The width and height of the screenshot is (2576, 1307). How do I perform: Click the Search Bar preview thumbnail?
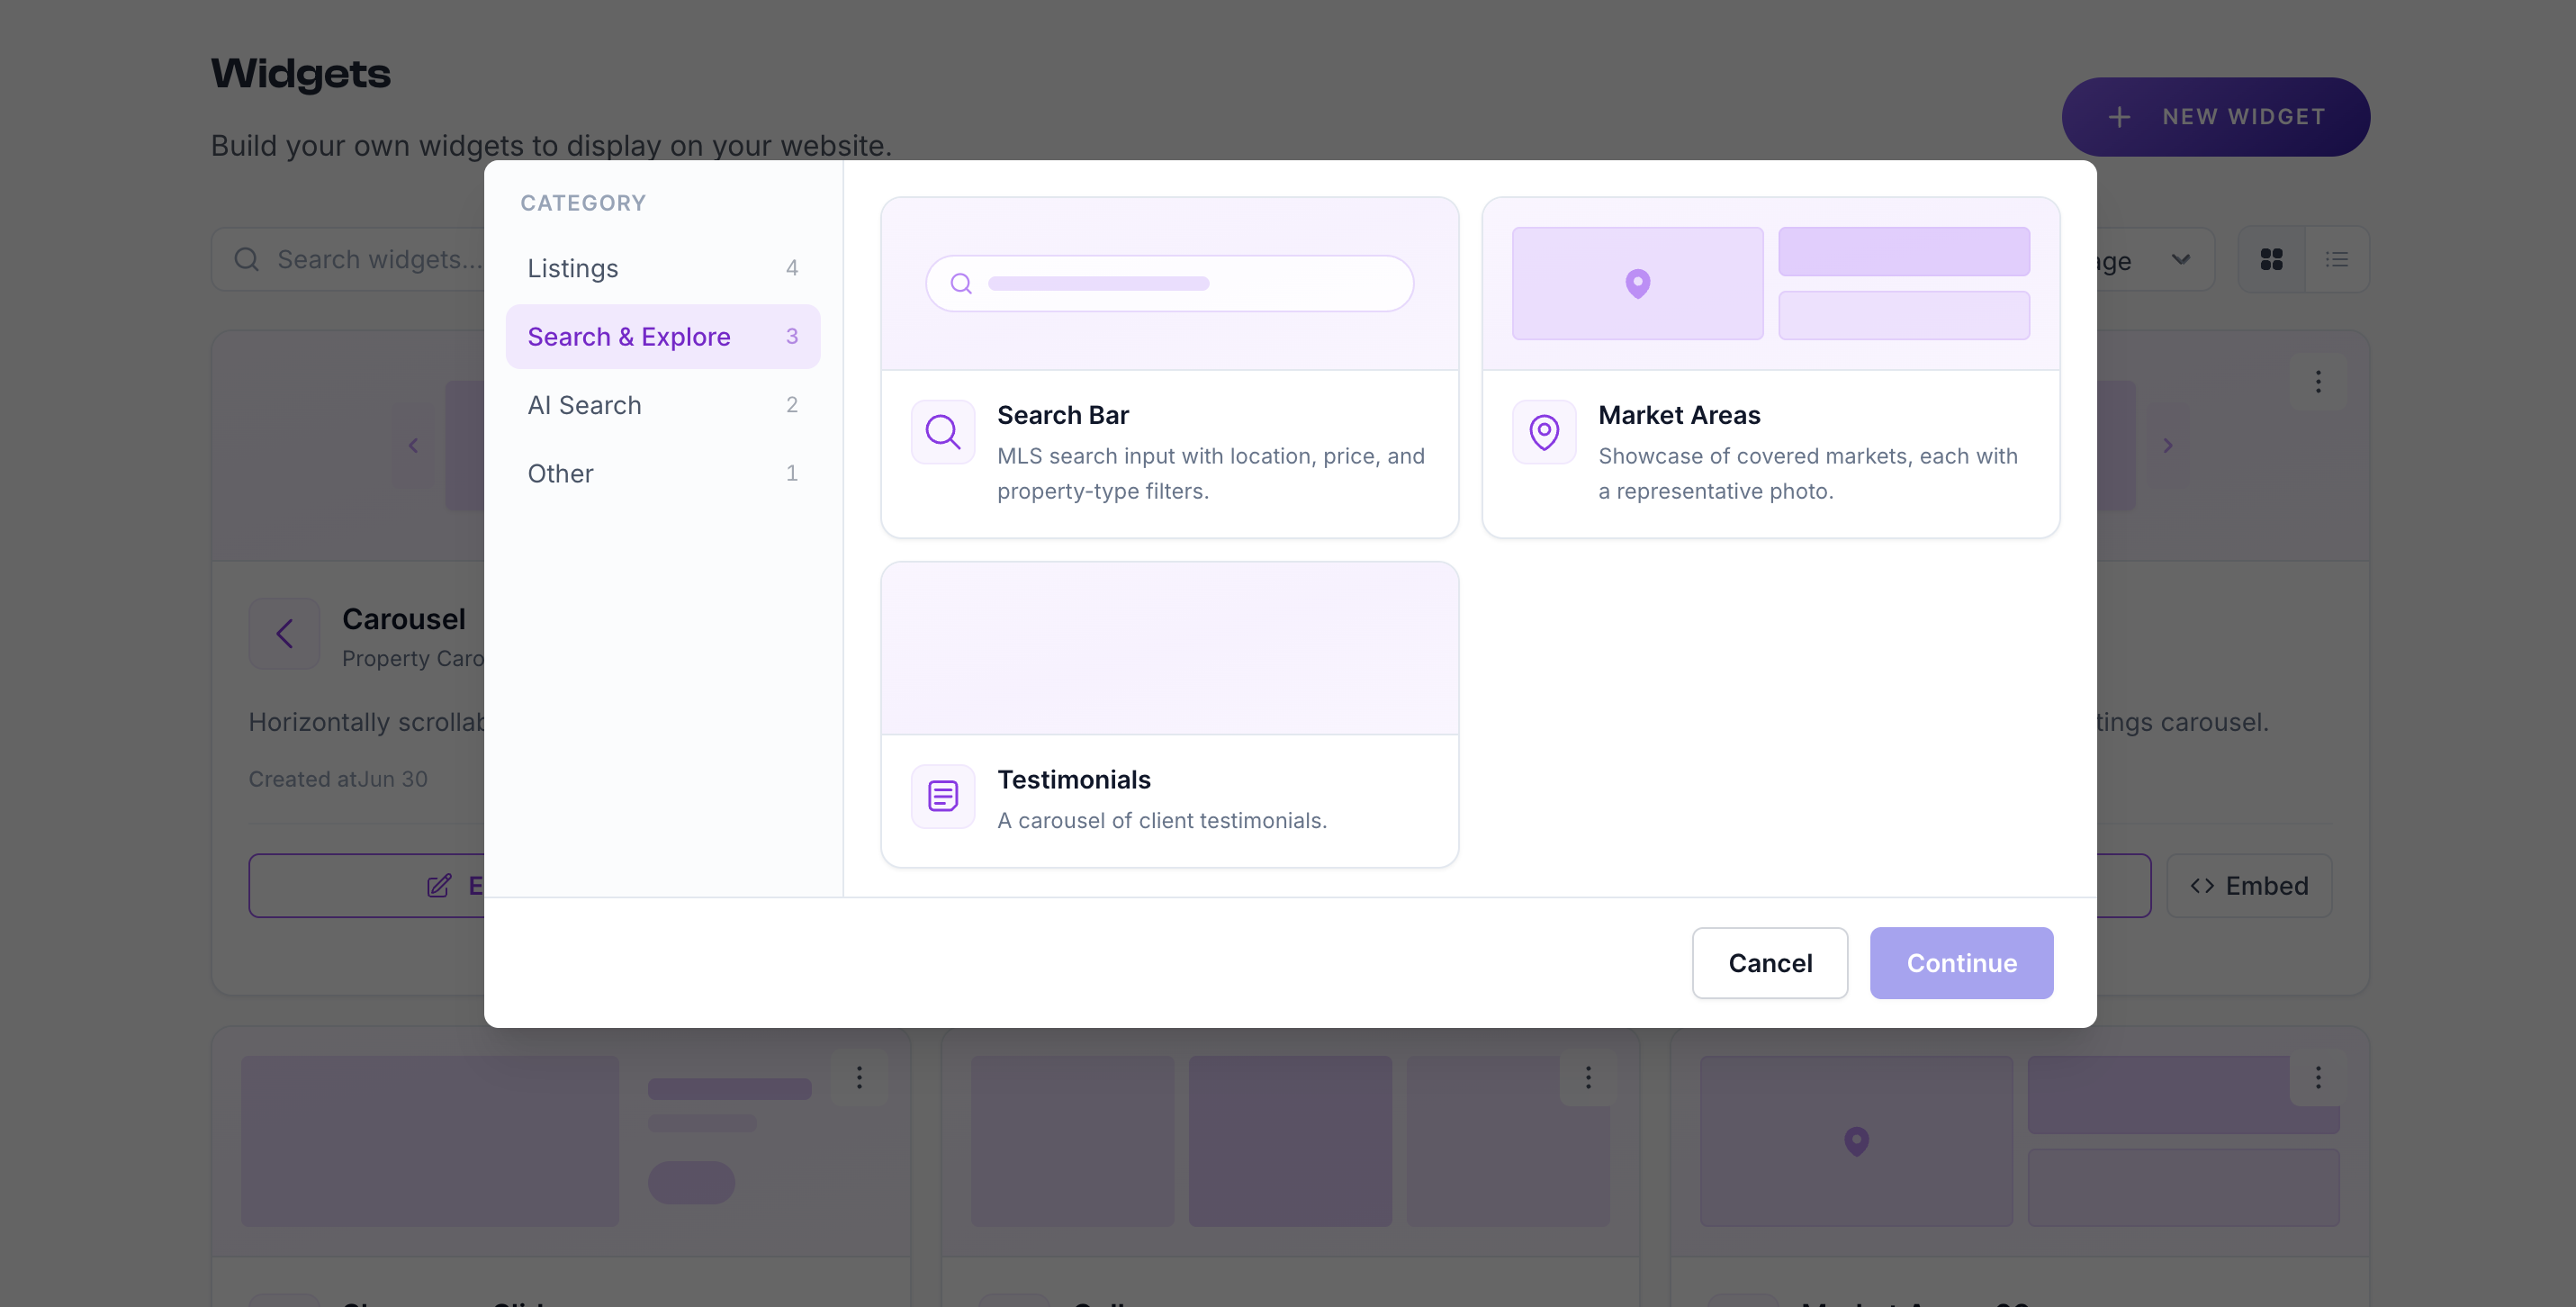[1169, 284]
